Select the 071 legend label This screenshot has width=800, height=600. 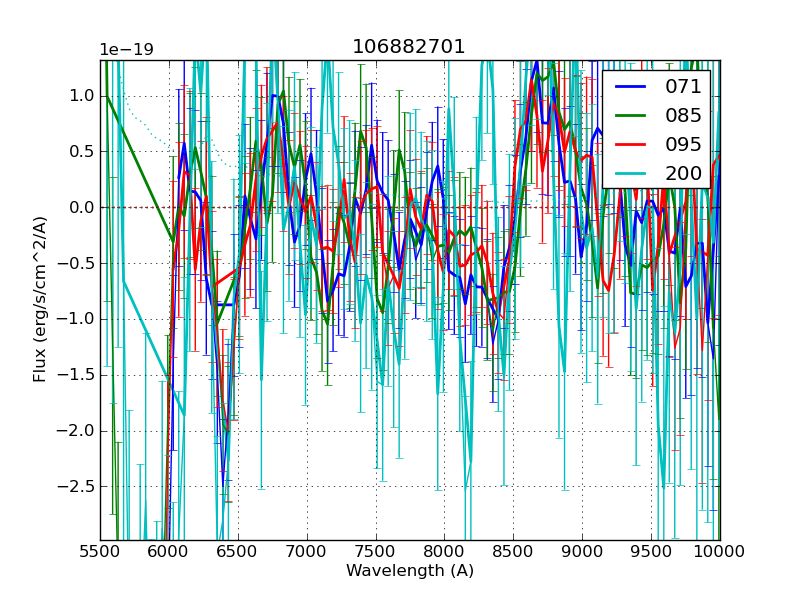click(683, 87)
